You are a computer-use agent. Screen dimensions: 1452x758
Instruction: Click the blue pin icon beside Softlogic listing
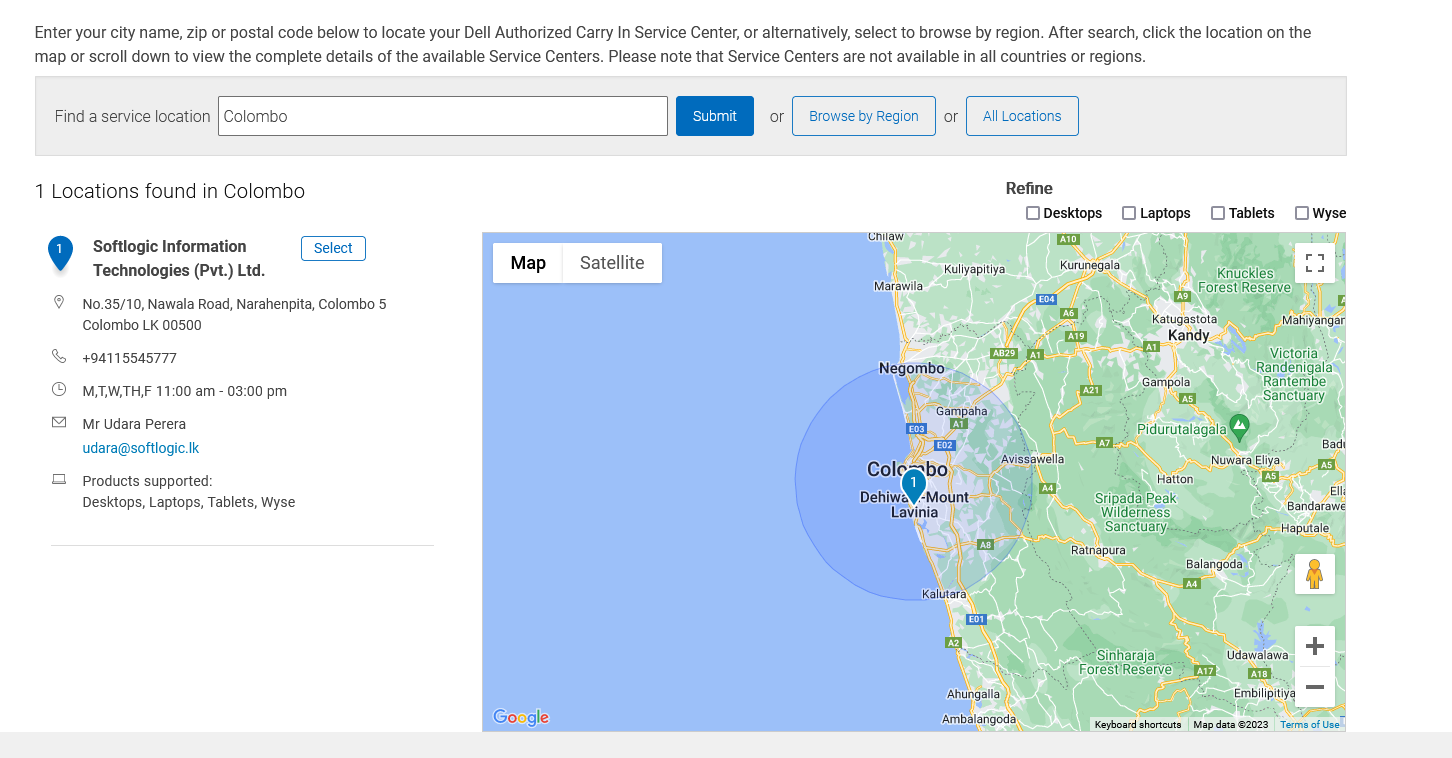(60, 254)
